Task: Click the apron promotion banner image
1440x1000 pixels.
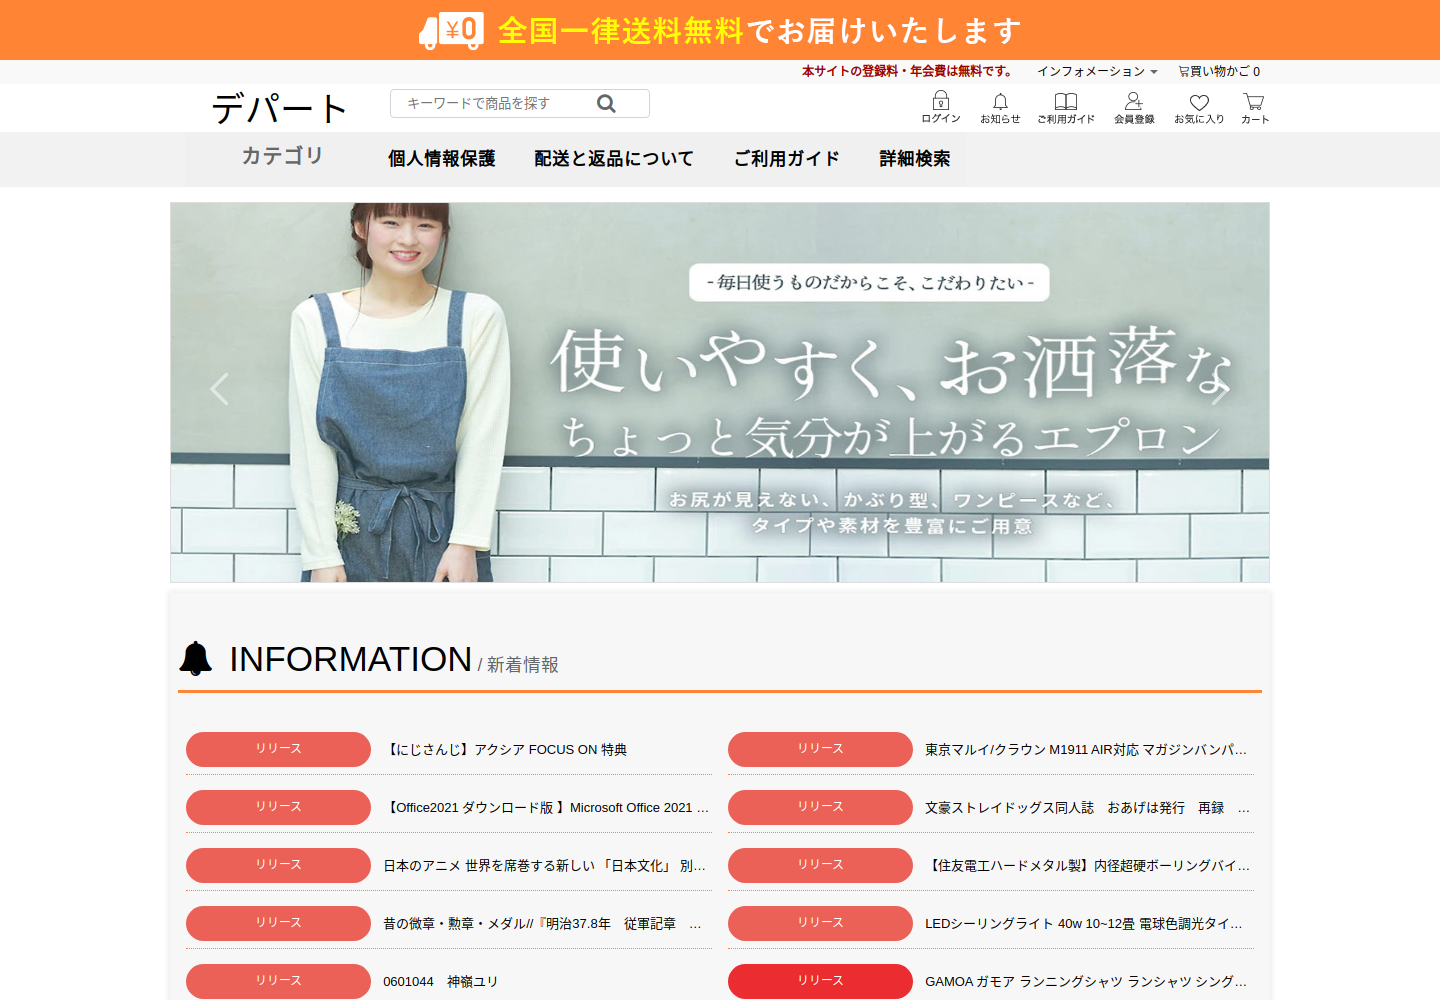Action: click(720, 392)
